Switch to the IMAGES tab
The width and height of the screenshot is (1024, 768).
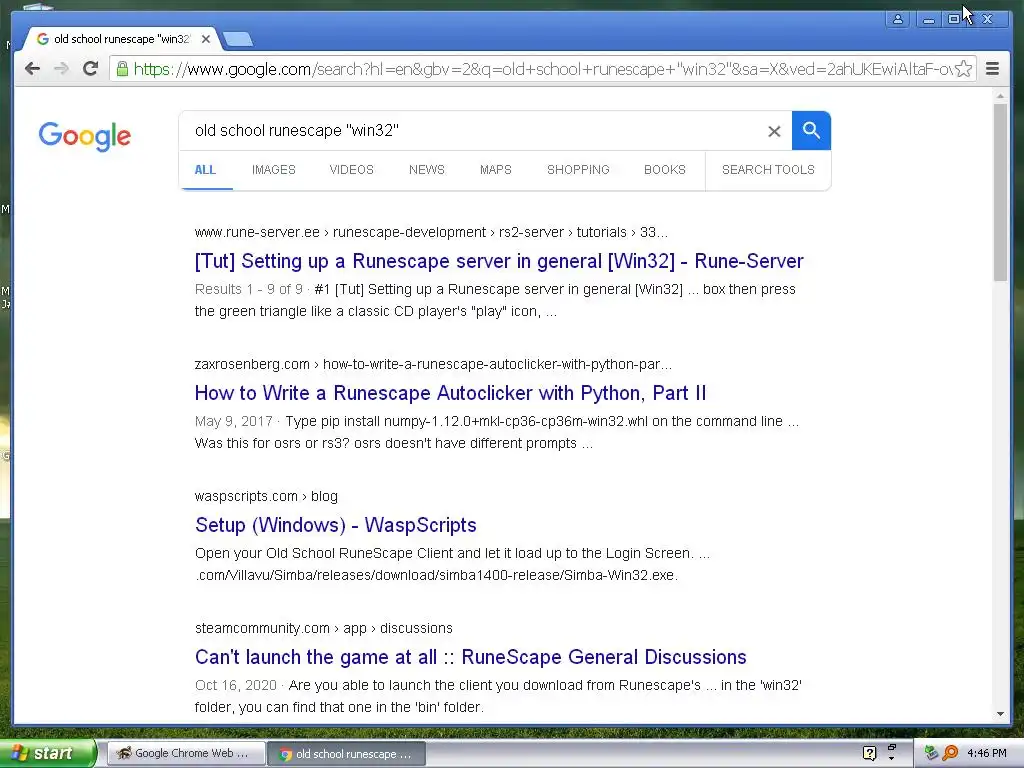pos(274,170)
